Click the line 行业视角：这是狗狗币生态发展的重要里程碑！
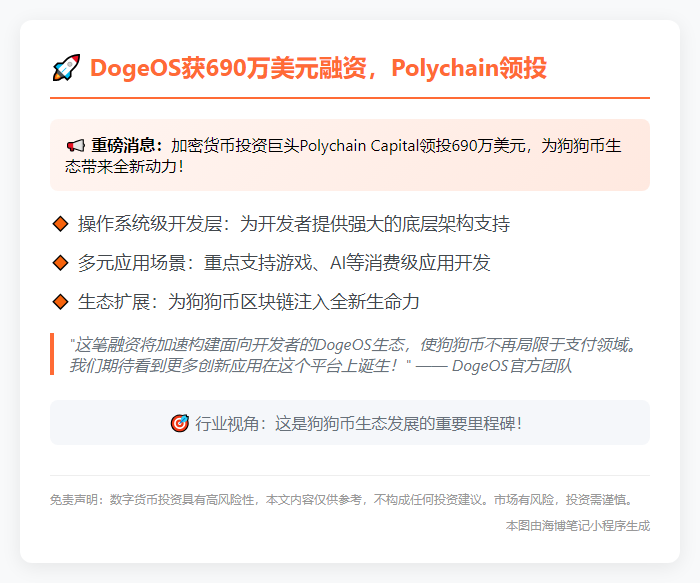 pyautogui.click(x=358, y=423)
